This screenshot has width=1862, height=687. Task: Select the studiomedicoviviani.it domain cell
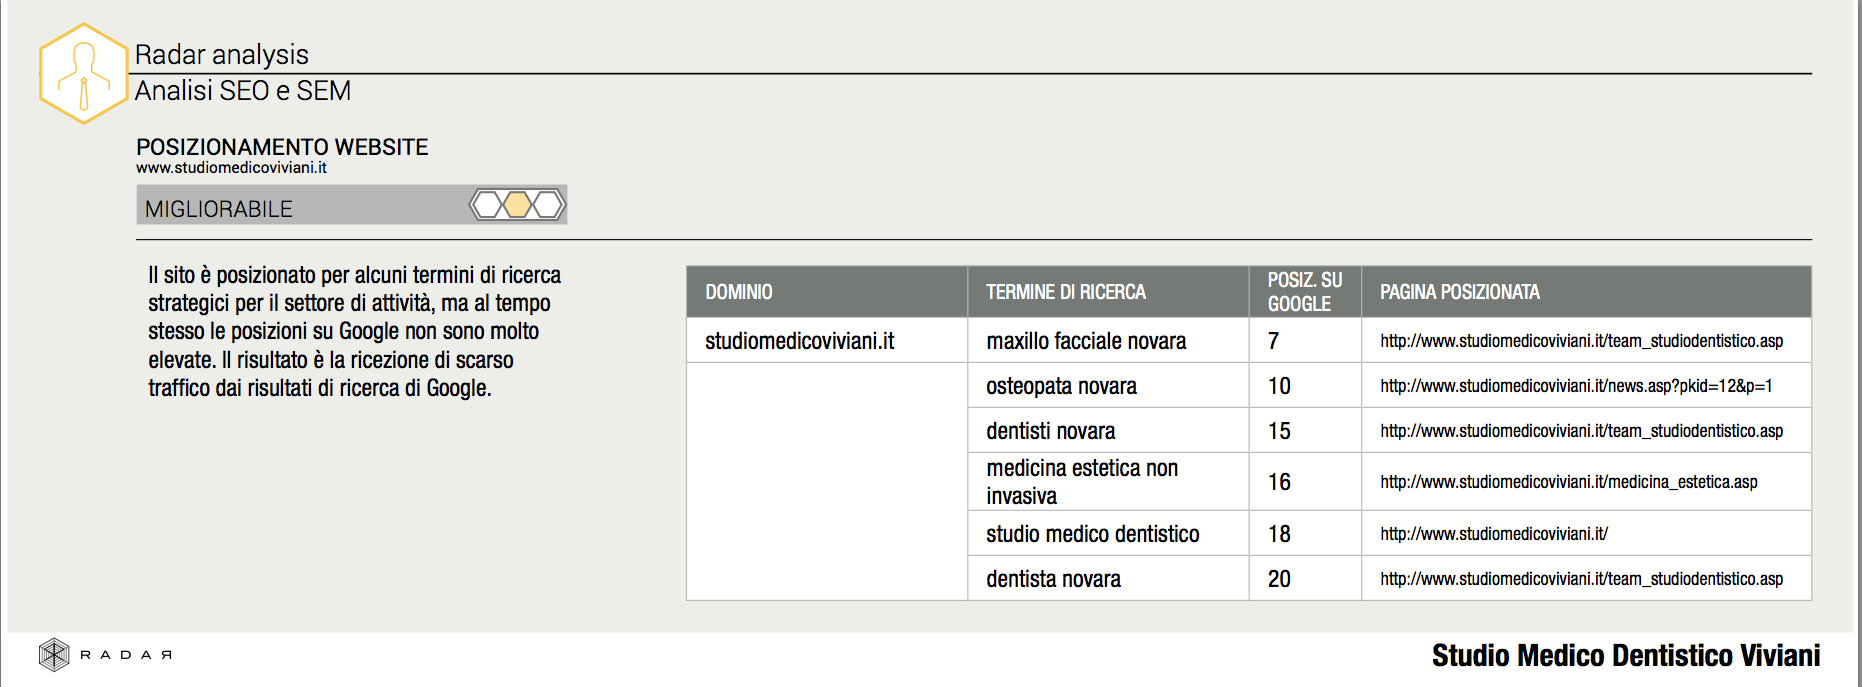click(799, 341)
